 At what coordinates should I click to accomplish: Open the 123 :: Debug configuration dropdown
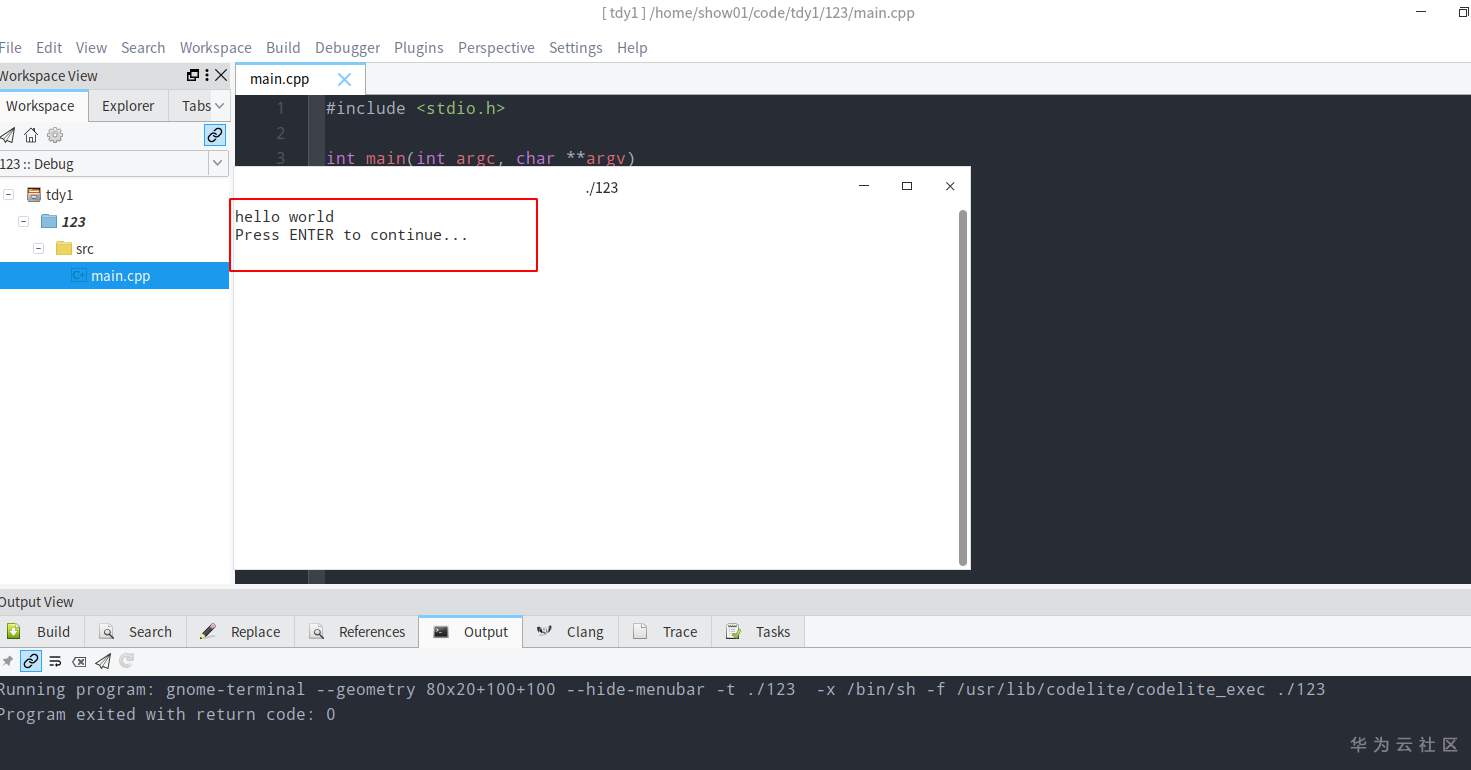217,163
